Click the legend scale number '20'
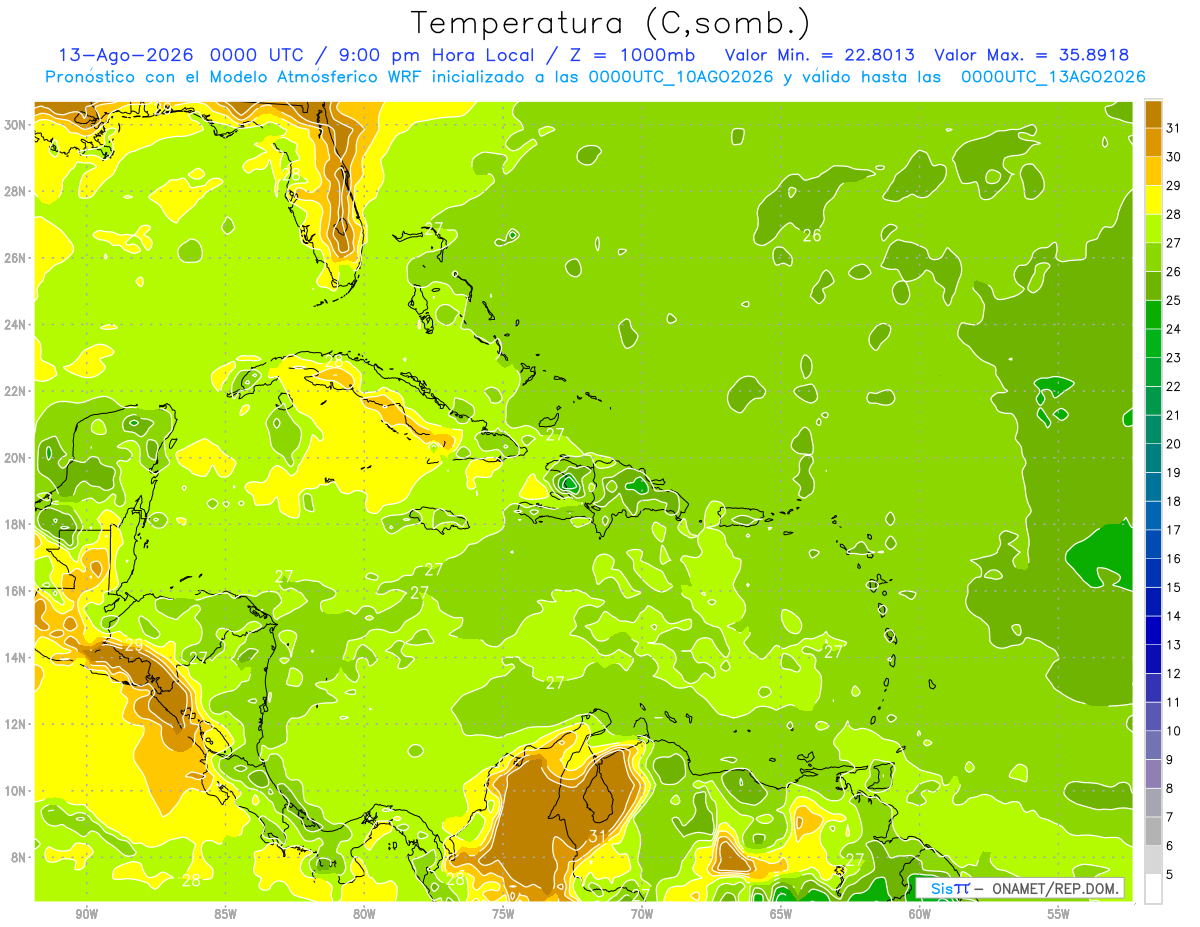The image size is (1200, 927). 1174,444
